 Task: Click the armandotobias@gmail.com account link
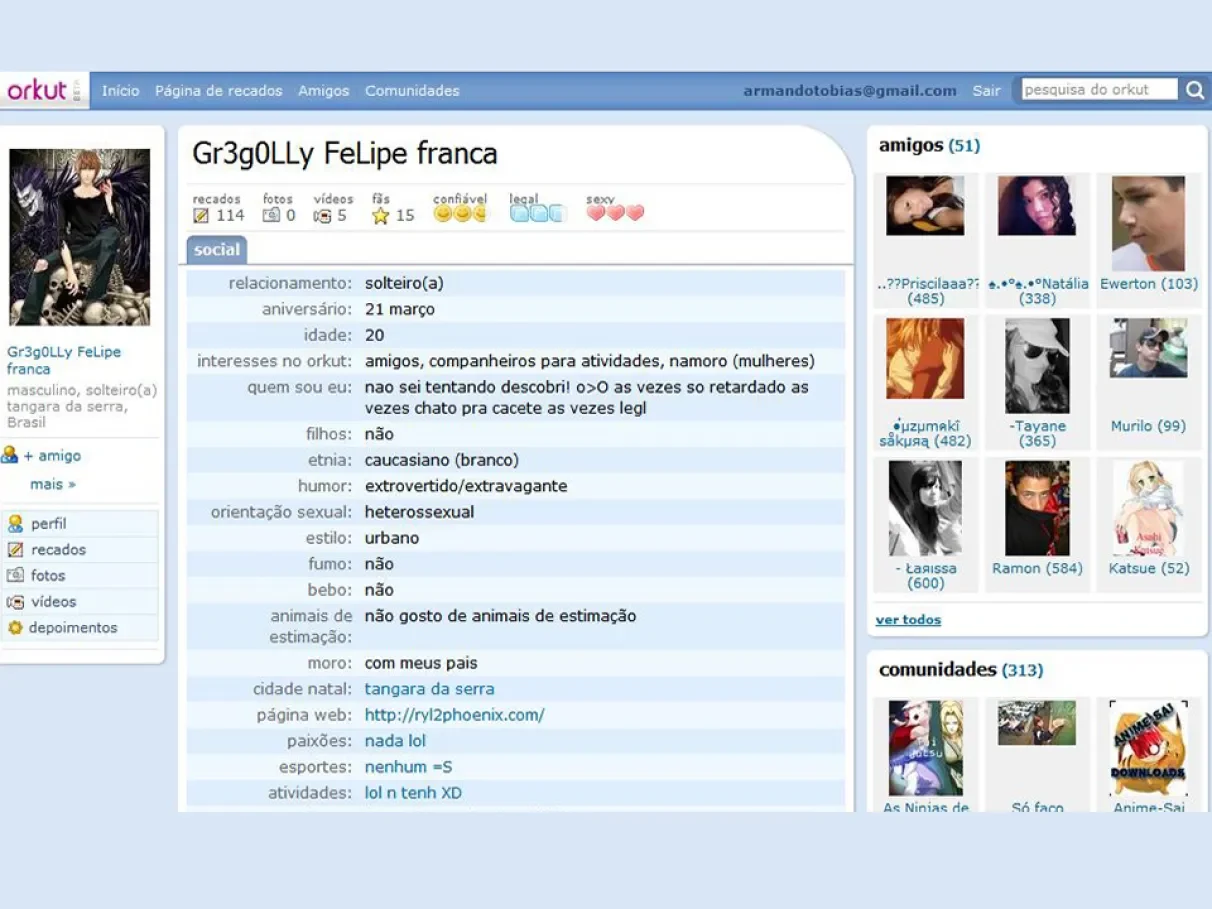pyautogui.click(x=849, y=90)
